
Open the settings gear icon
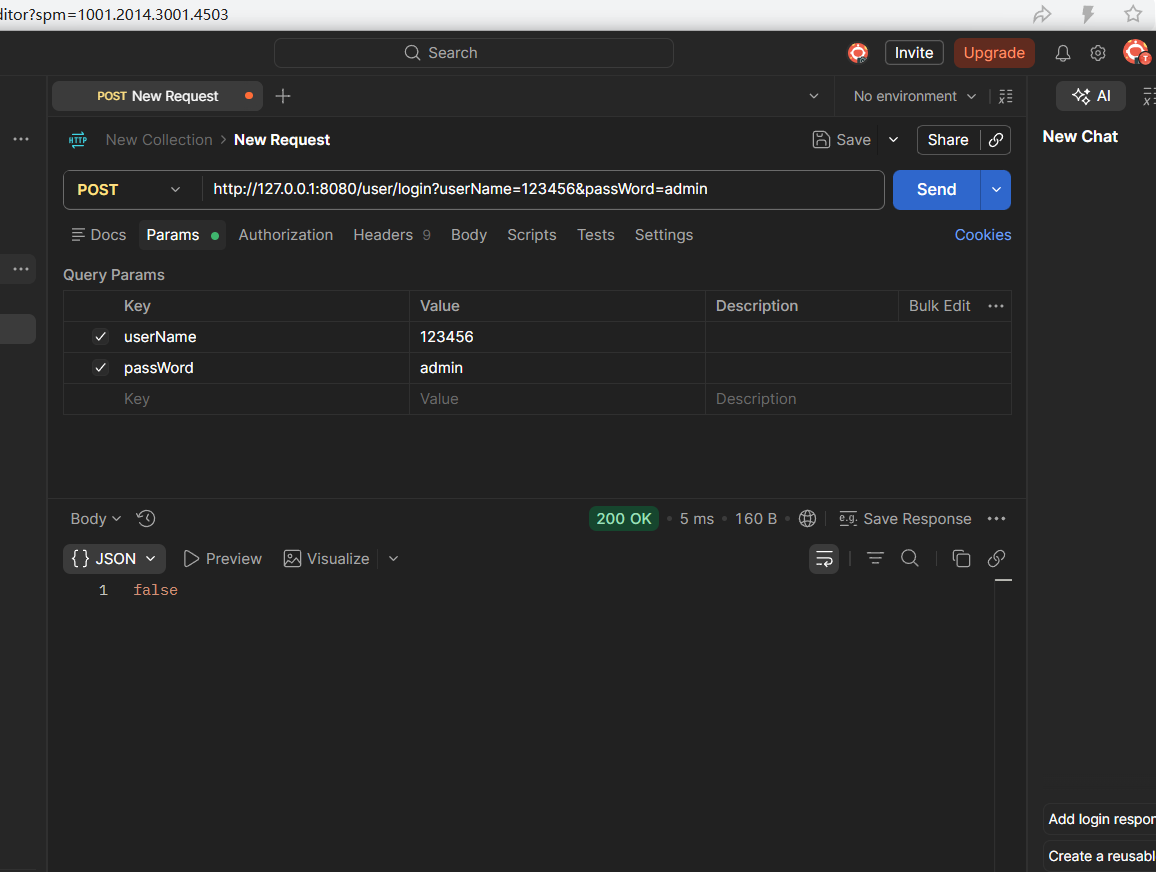tap(1098, 53)
